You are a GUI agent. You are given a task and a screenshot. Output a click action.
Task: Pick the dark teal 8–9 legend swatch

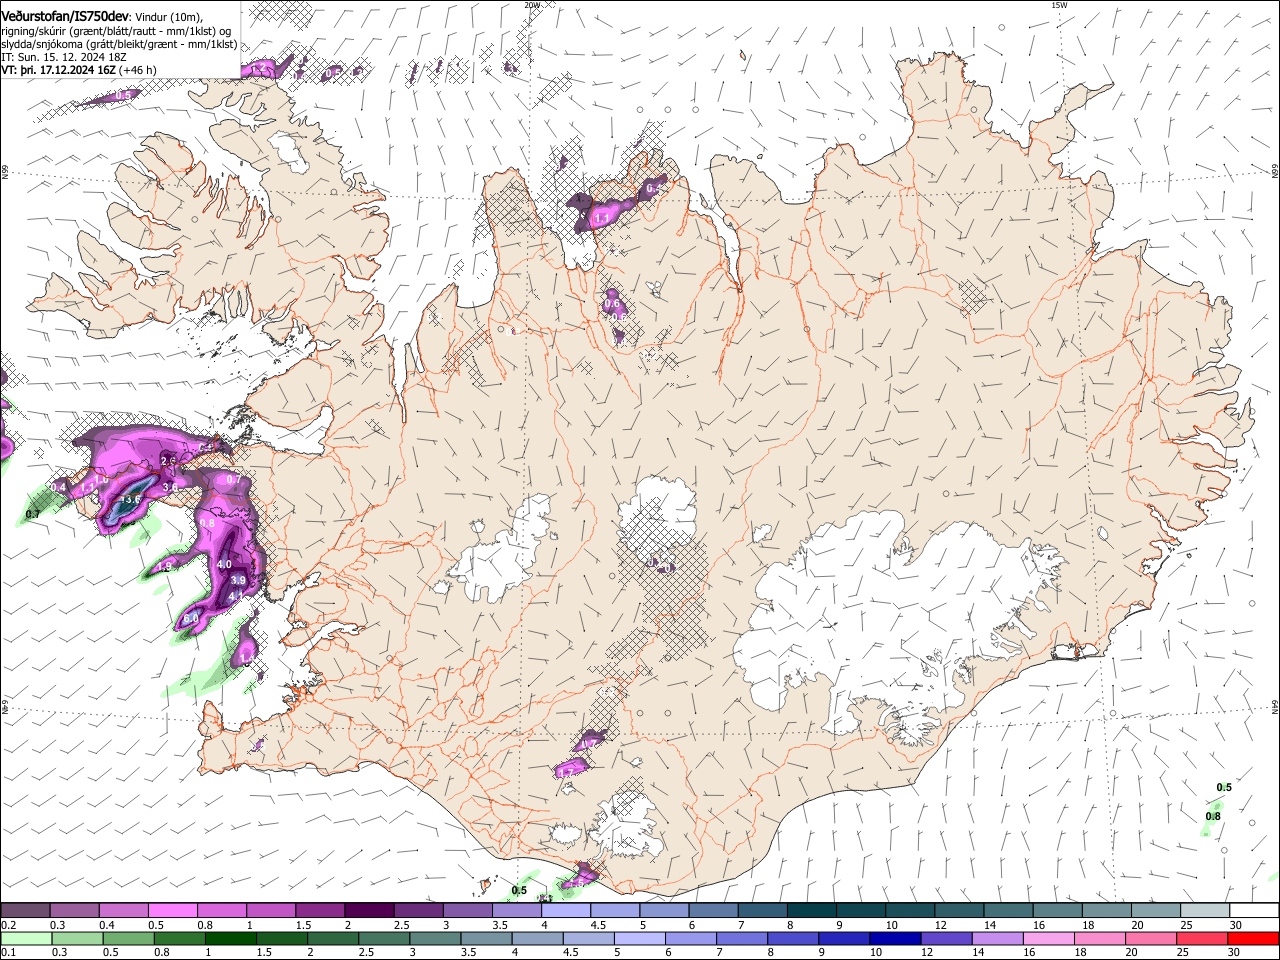[x=812, y=910]
